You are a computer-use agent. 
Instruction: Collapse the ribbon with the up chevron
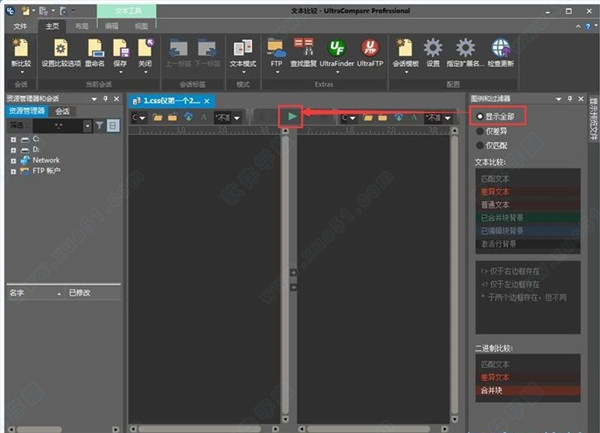tap(578, 26)
